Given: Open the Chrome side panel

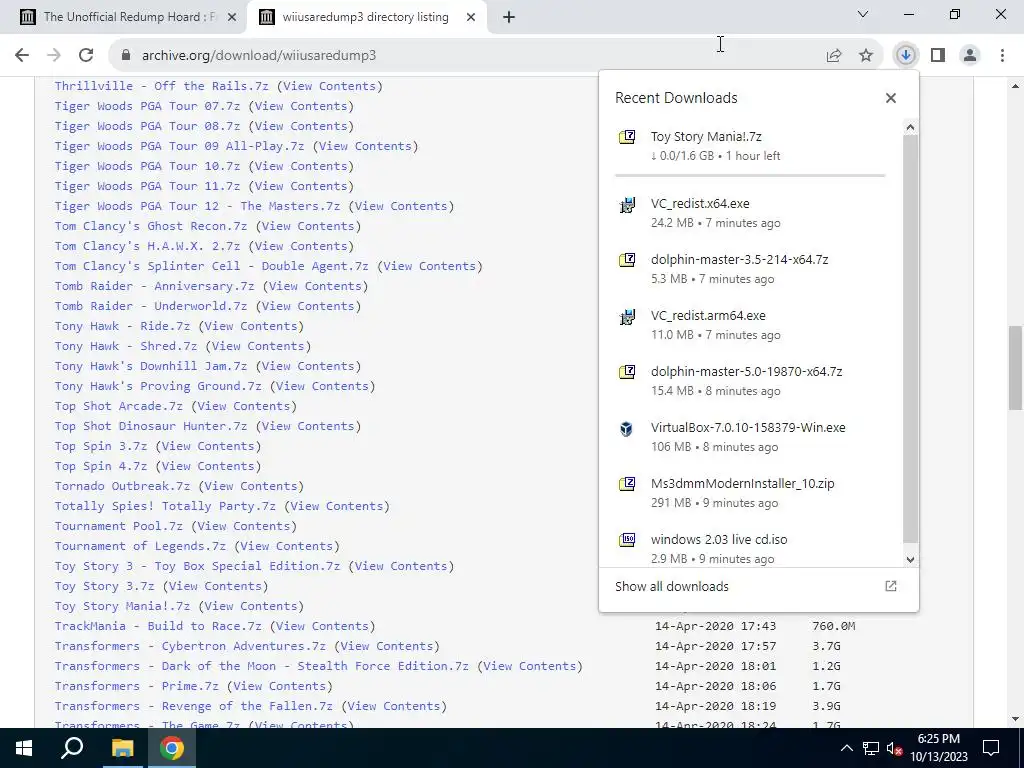Looking at the screenshot, I should point(938,56).
